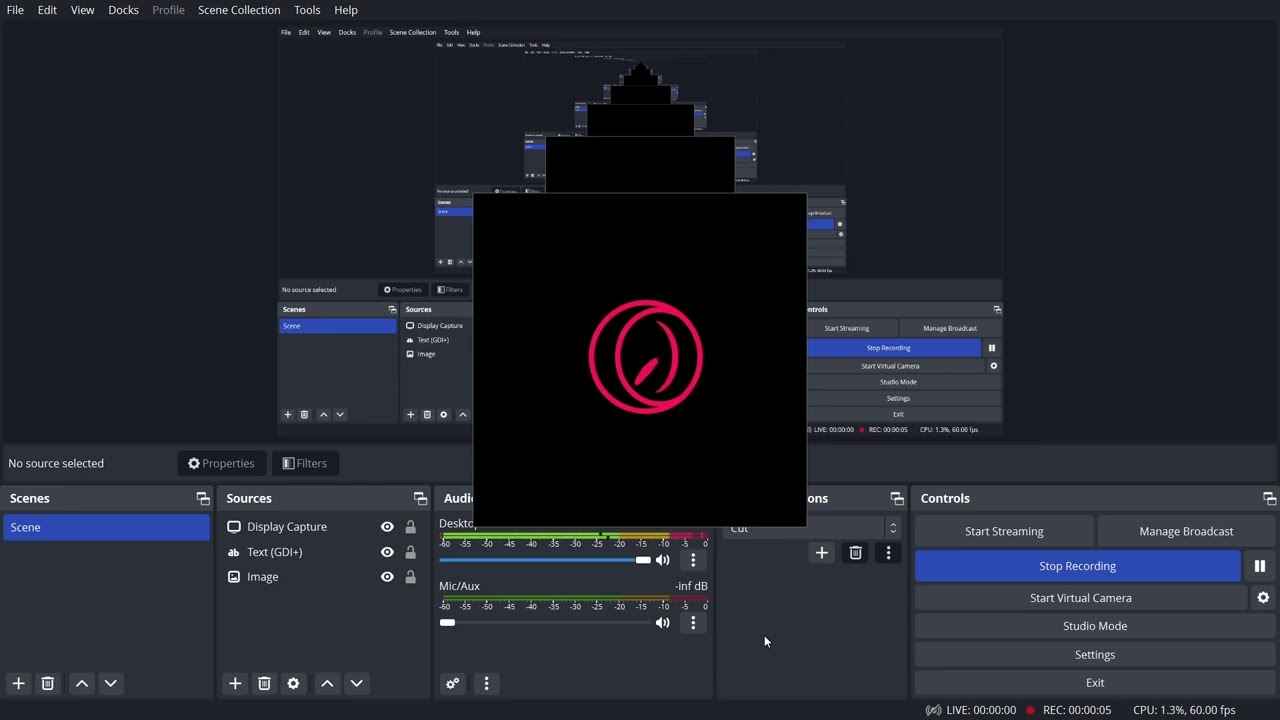Select the "Scene" item in Scenes list
Image resolution: width=1280 pixels, height=720 pixels.
106,527
